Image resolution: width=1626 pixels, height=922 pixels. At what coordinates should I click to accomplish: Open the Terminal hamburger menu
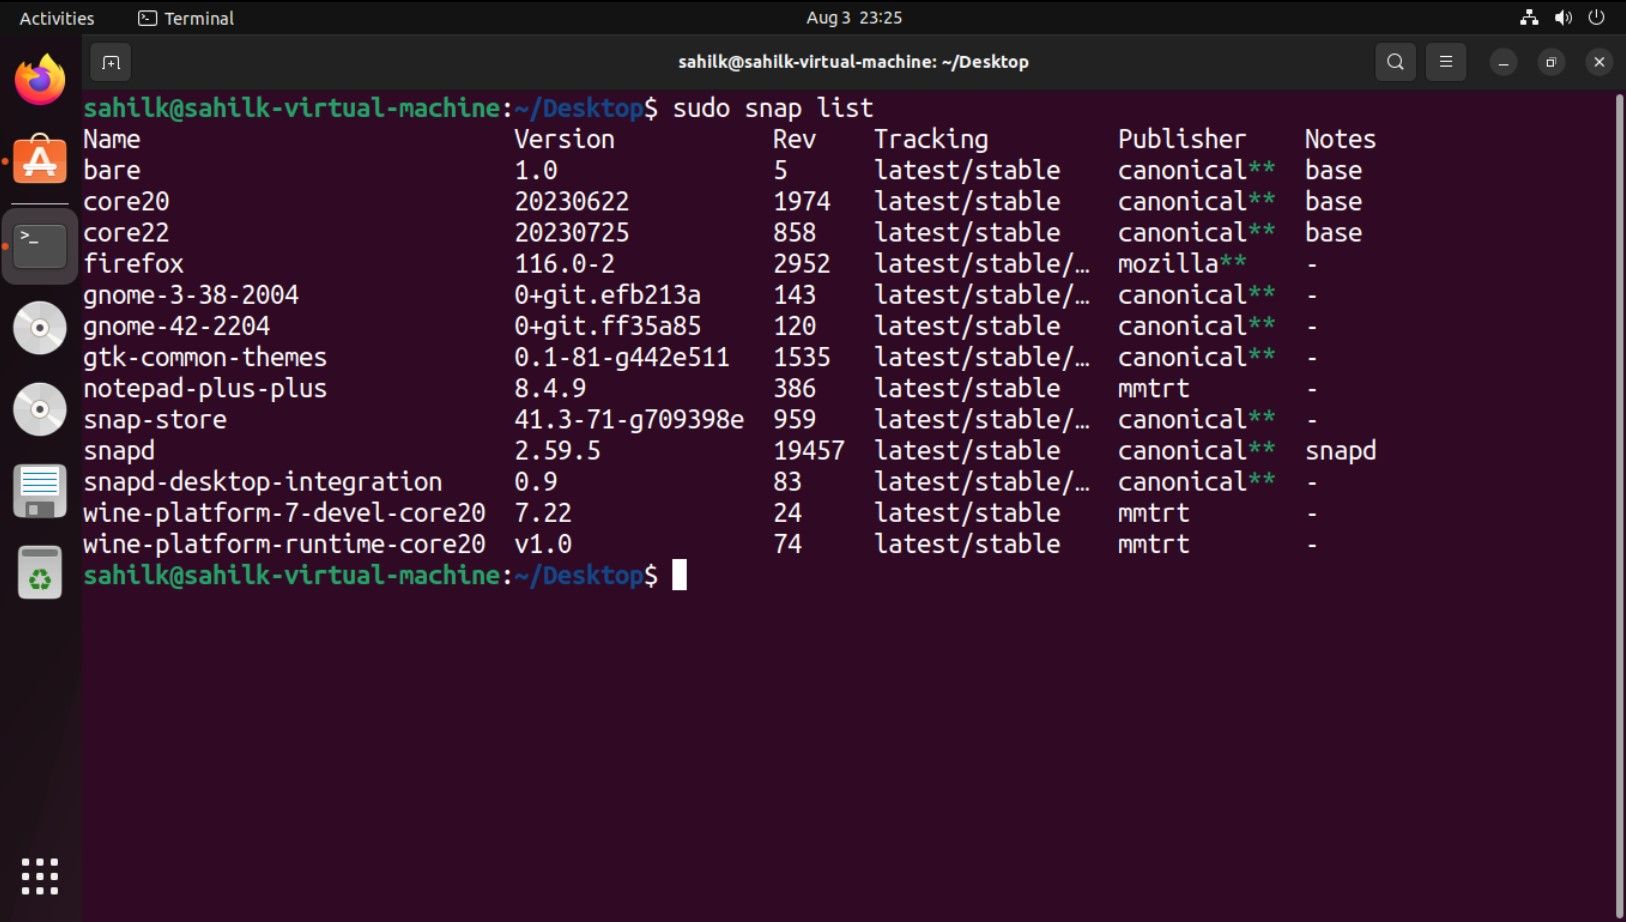1444,61
